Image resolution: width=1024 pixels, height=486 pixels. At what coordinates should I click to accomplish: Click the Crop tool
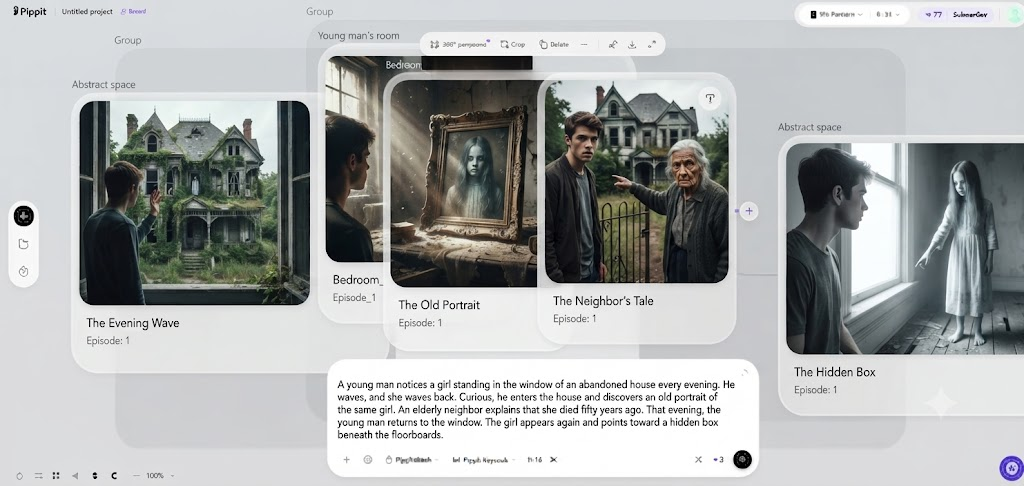tap(513, 44)
